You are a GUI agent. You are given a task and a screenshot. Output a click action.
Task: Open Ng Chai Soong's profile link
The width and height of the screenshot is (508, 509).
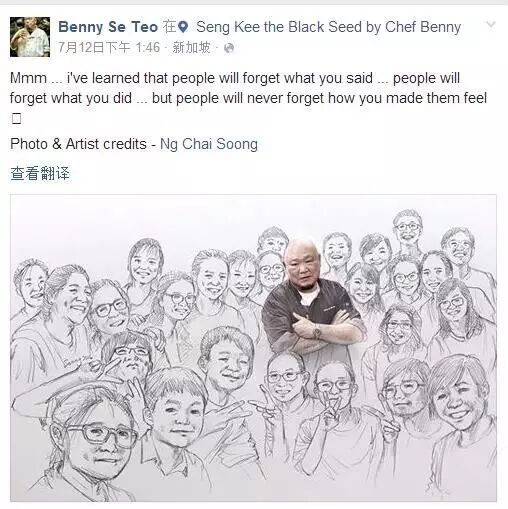coord(209,144)
